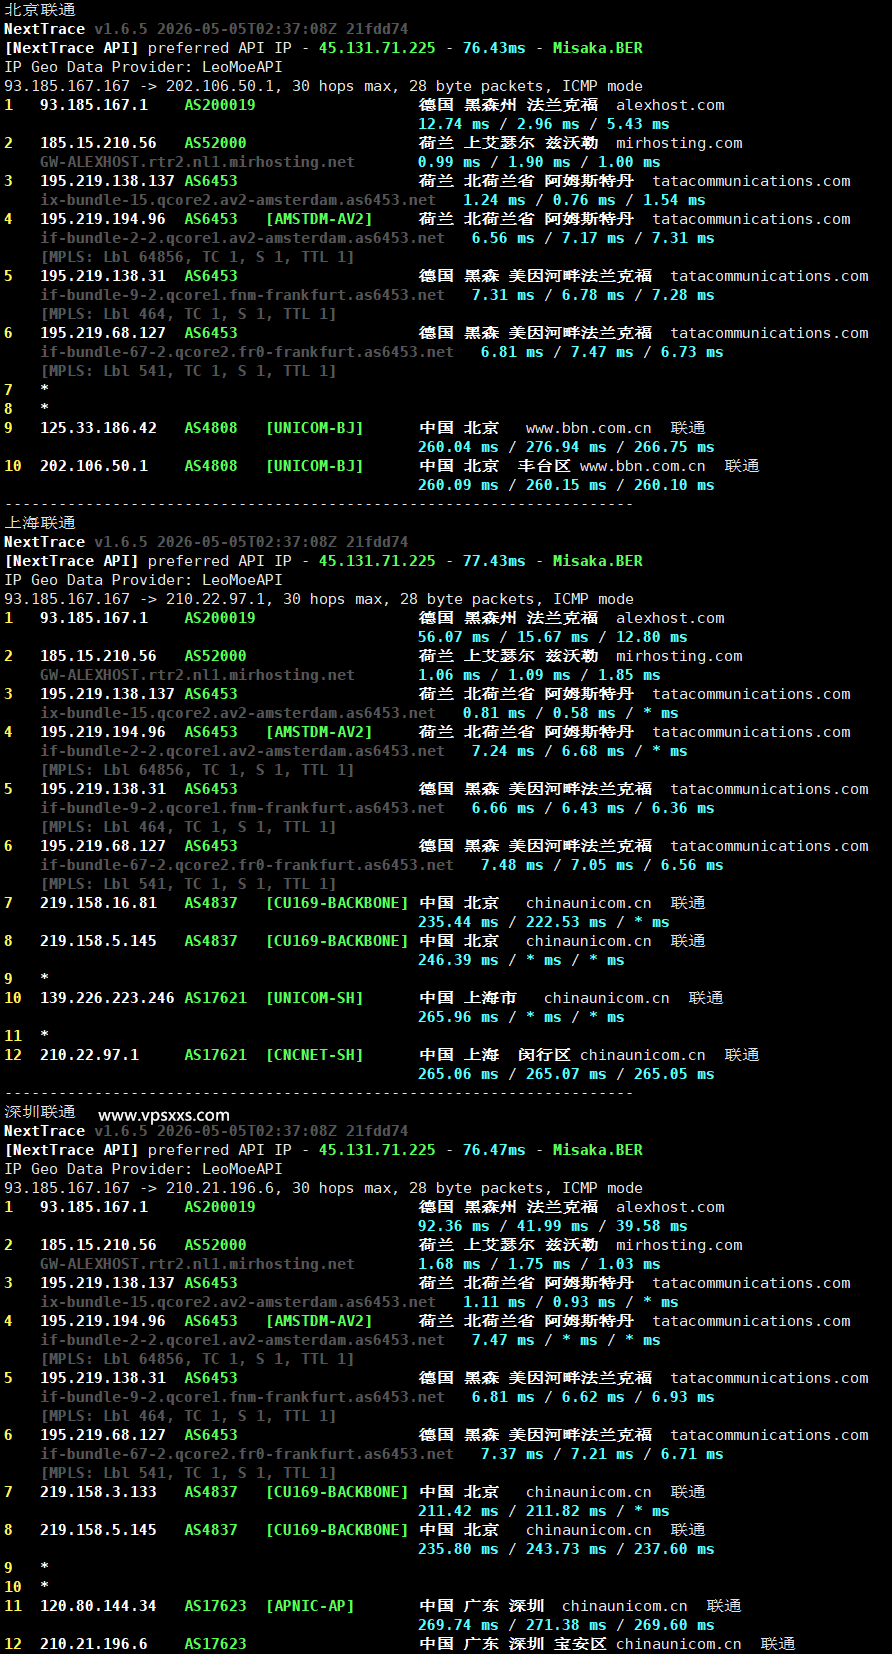Image resolution: width=892 pixels, height=1654 pixels.
Task: Click the 222.53 ms latency value
Action: [x=566, y=922]
